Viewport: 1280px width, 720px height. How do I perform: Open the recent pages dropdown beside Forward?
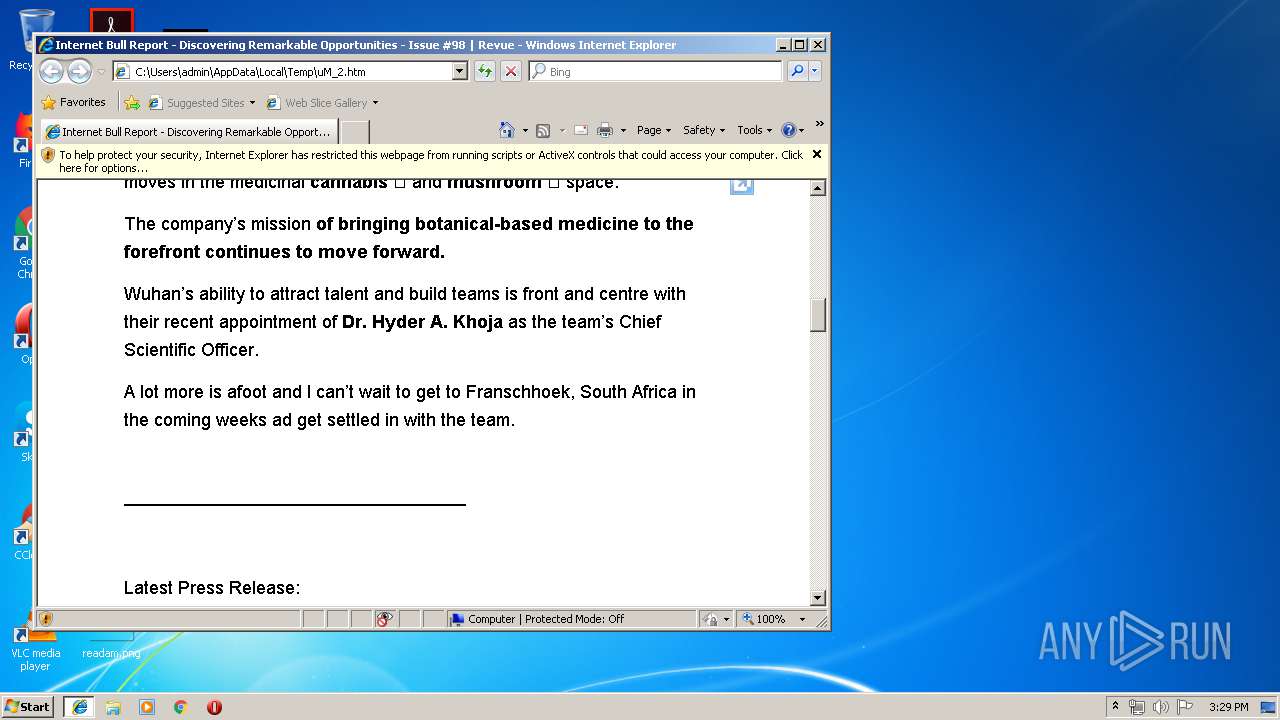101,72
